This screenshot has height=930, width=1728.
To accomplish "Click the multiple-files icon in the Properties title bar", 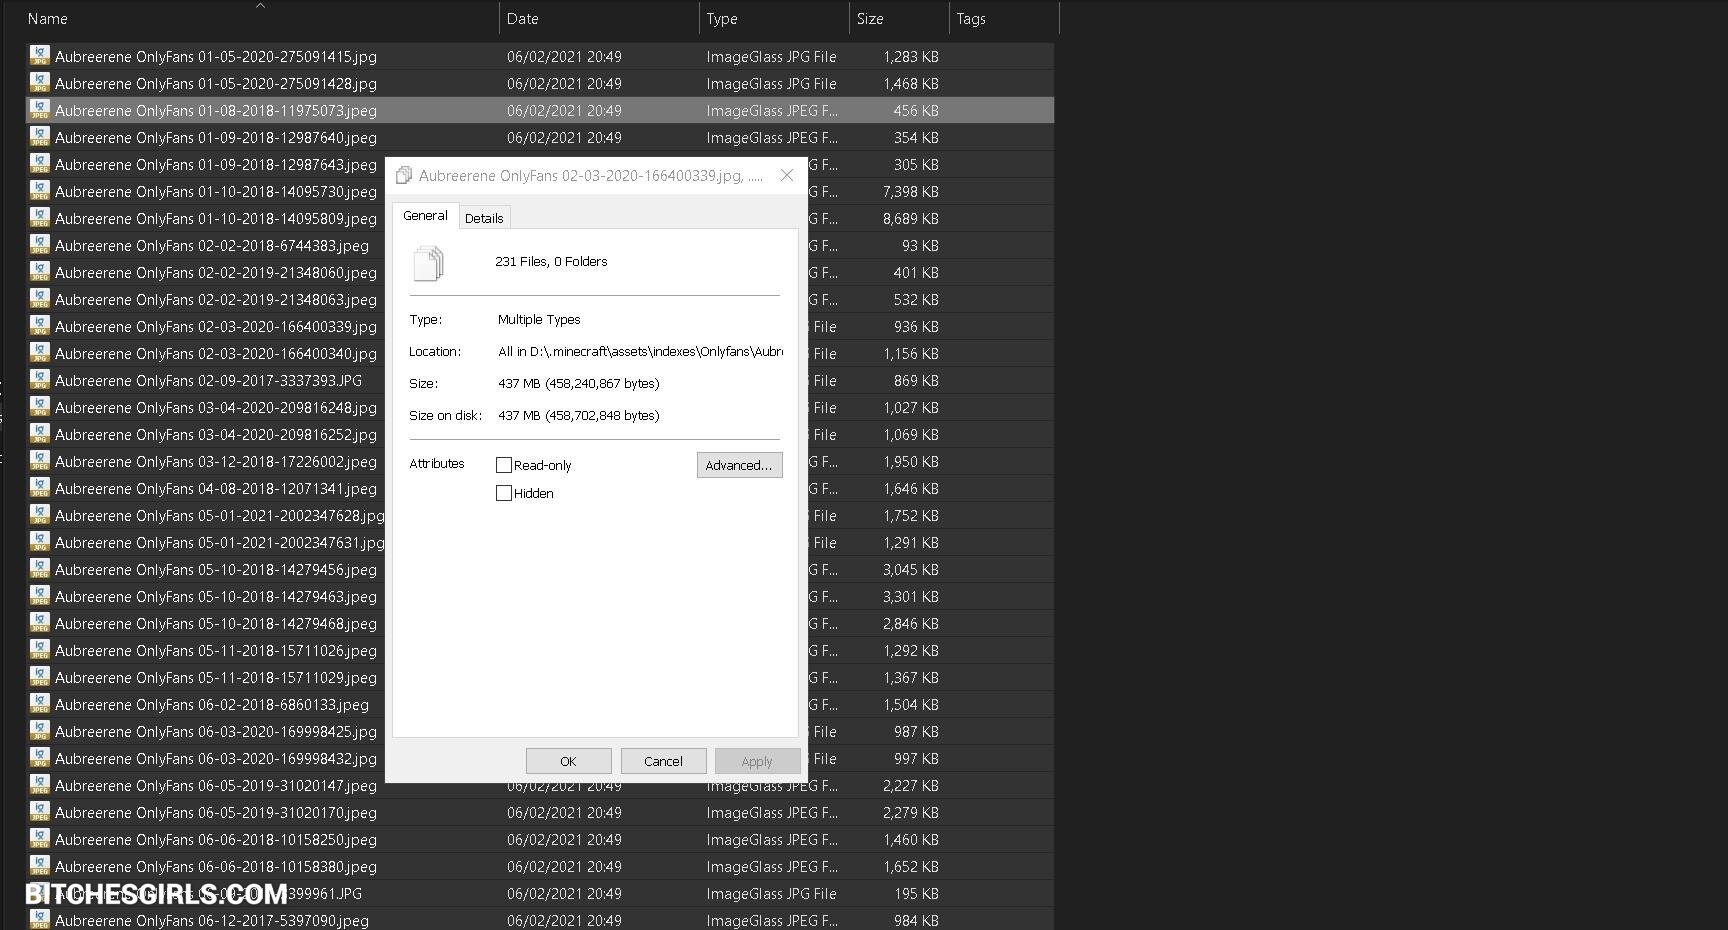I will click(x=404, y=176).
